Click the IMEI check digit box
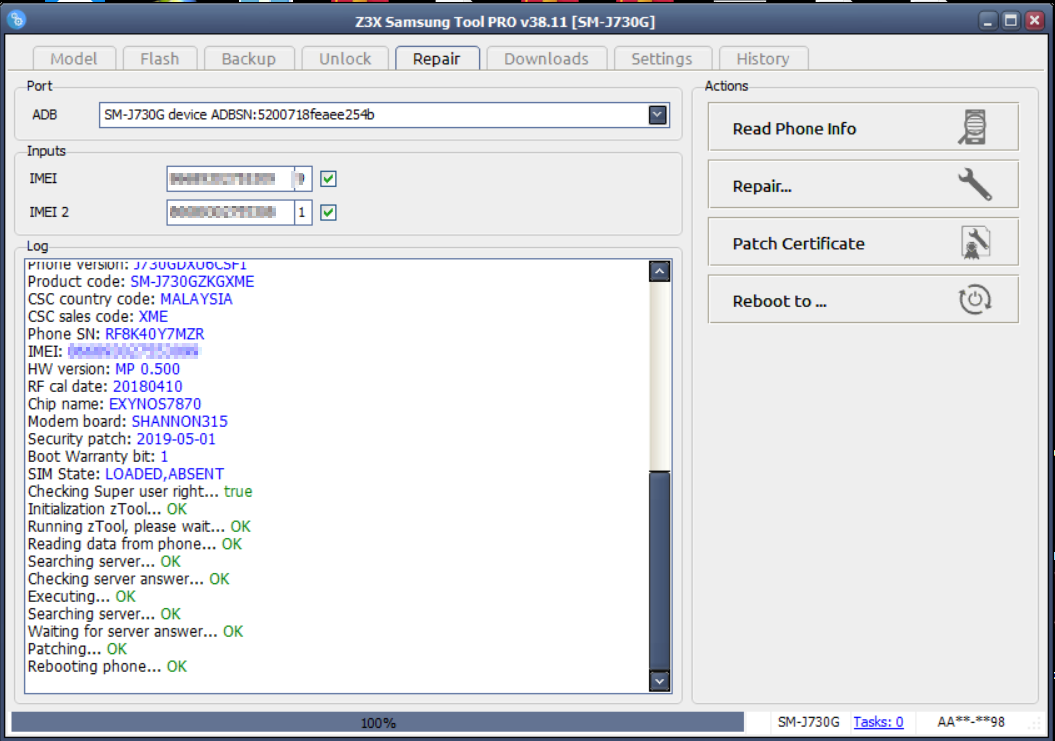1055x741 pixels. [302, 179]
